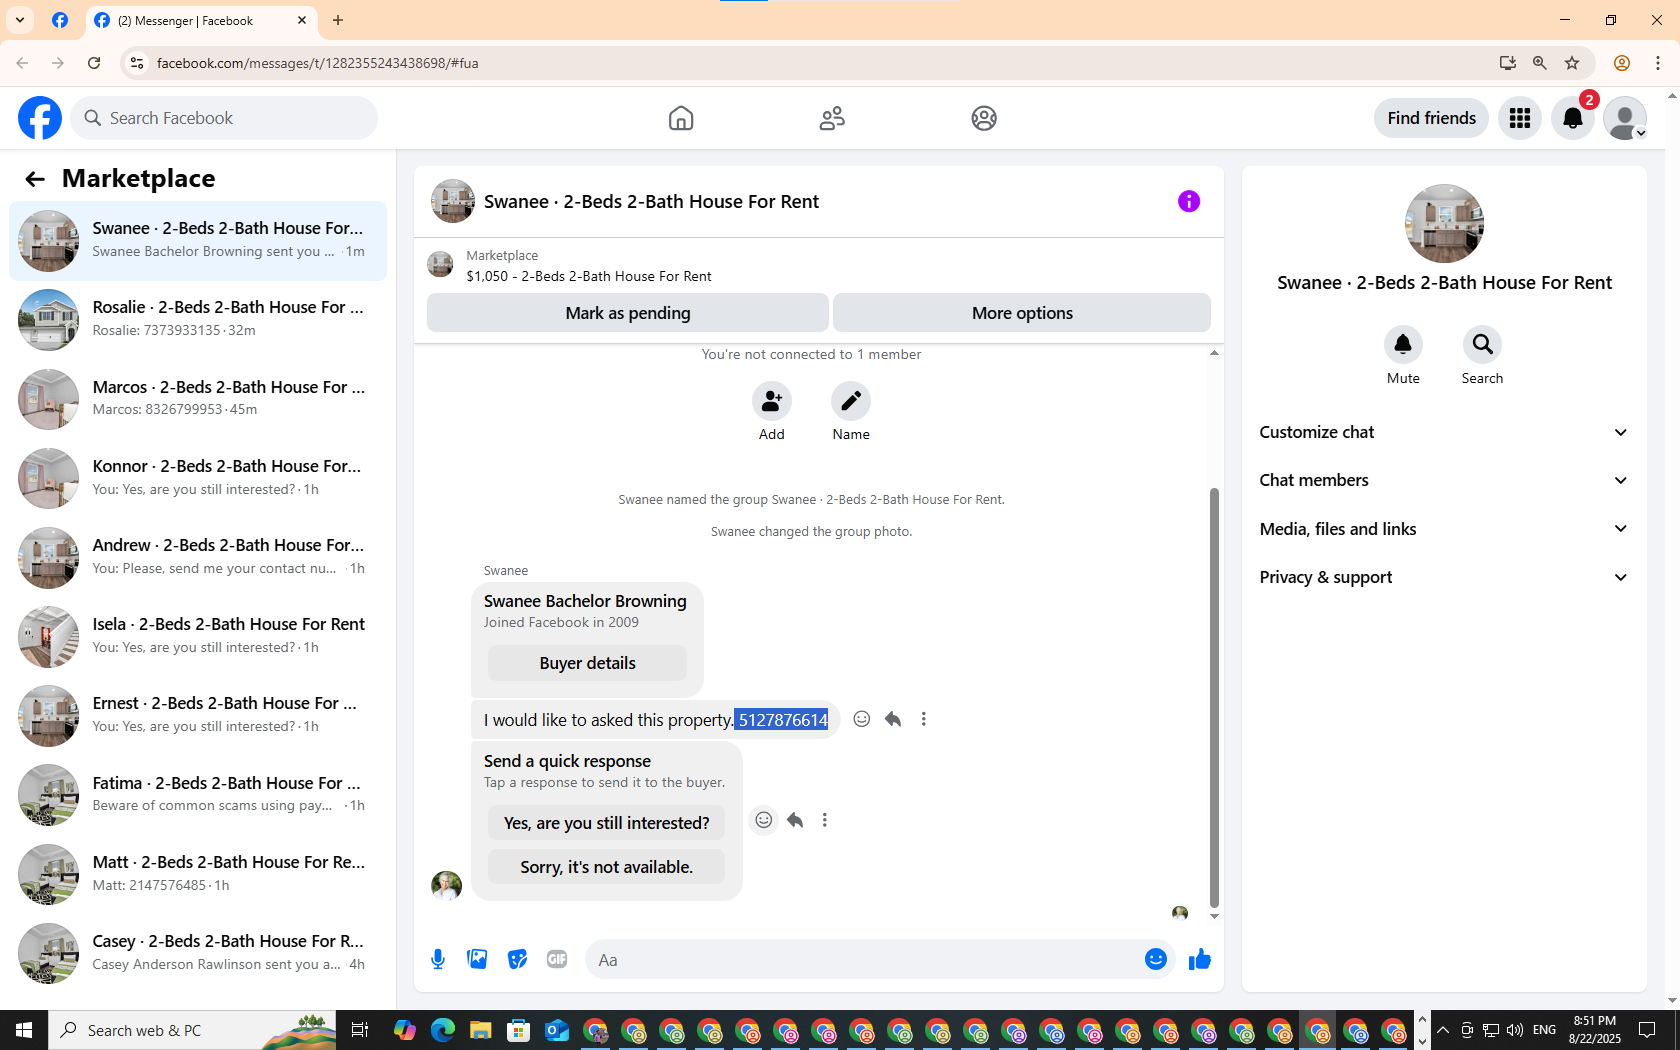Open the Groups icon in top navigation
Image resolution: width=1680 pixels, height=1050 pixels.
pos(984,118)
